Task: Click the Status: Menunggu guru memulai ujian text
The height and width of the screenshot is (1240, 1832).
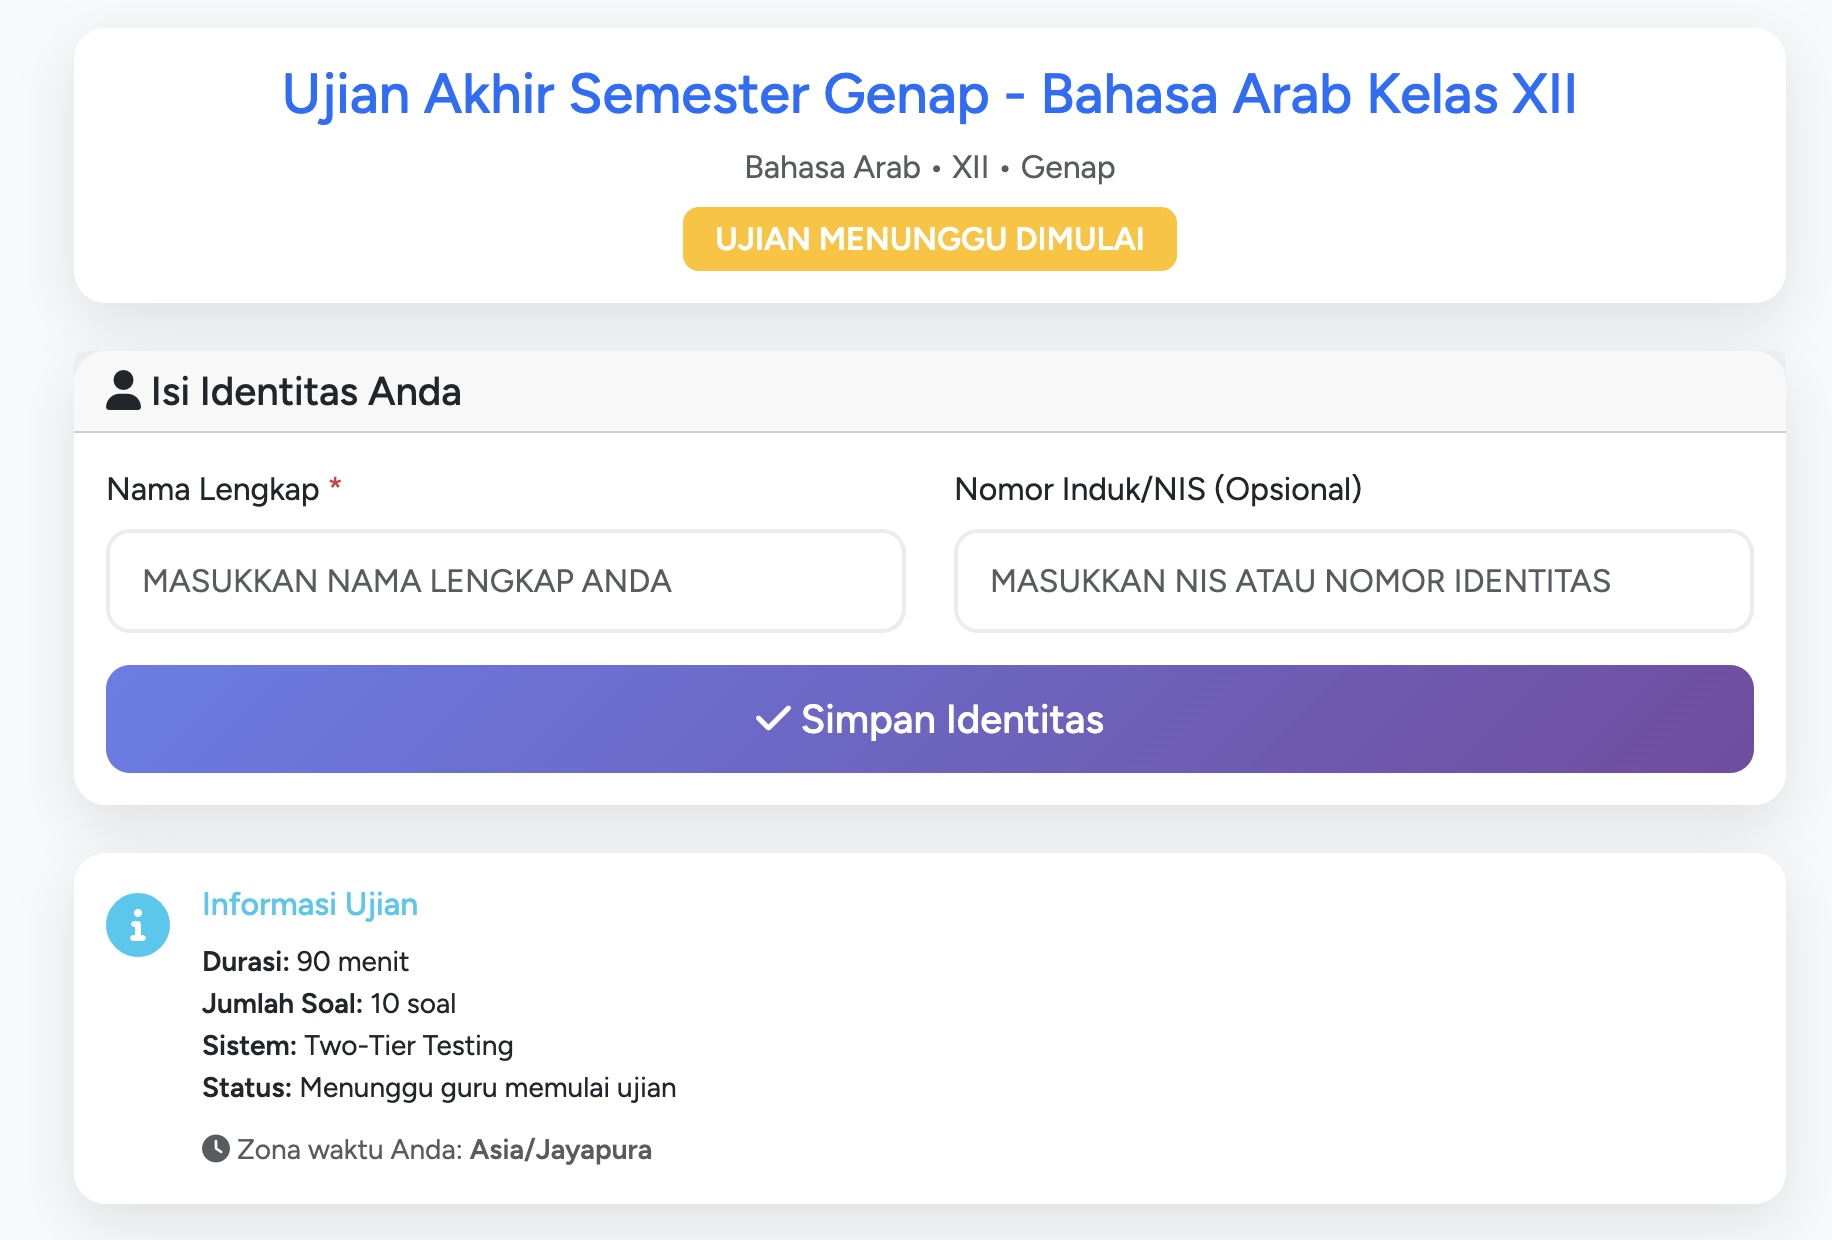Action: [x=440, y=1087]
